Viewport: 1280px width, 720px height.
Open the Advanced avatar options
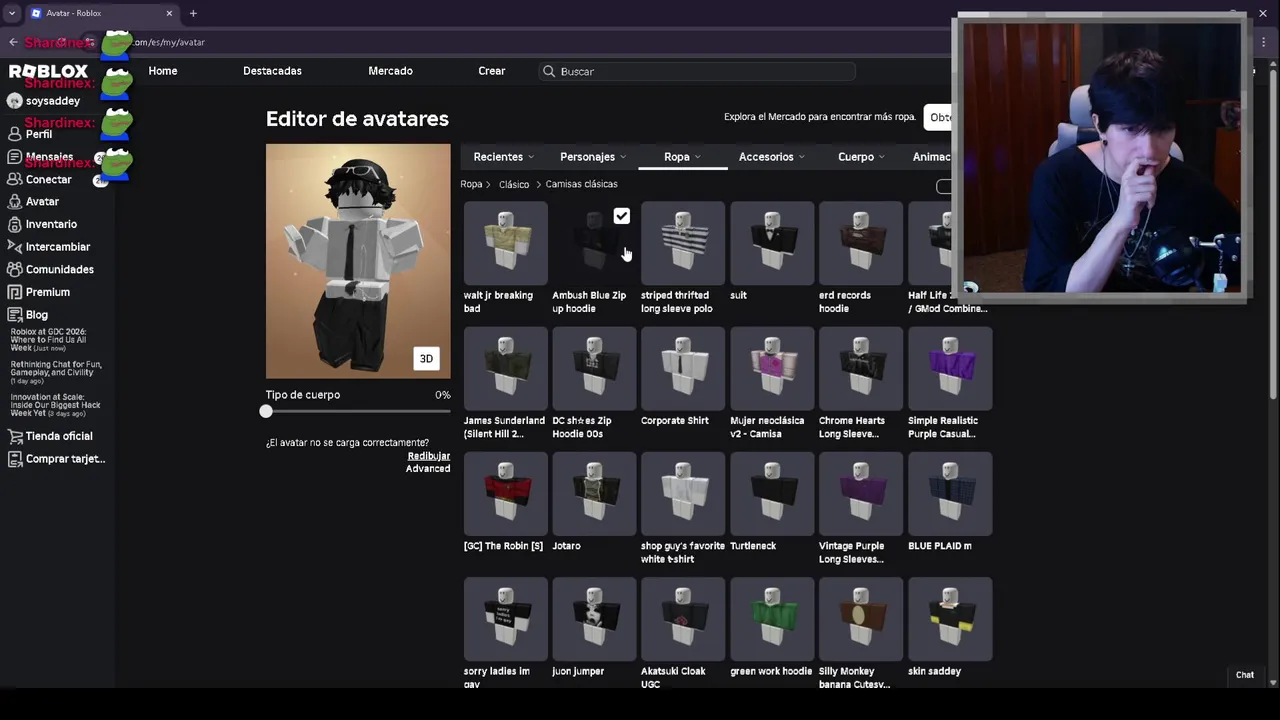coord(428,469)
